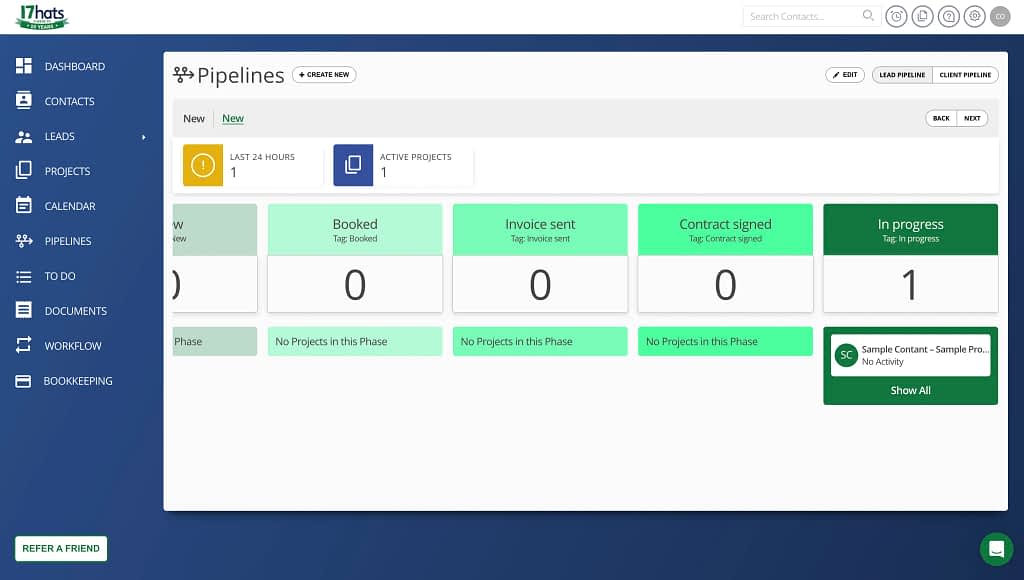Open the help question mark icon

948,16
